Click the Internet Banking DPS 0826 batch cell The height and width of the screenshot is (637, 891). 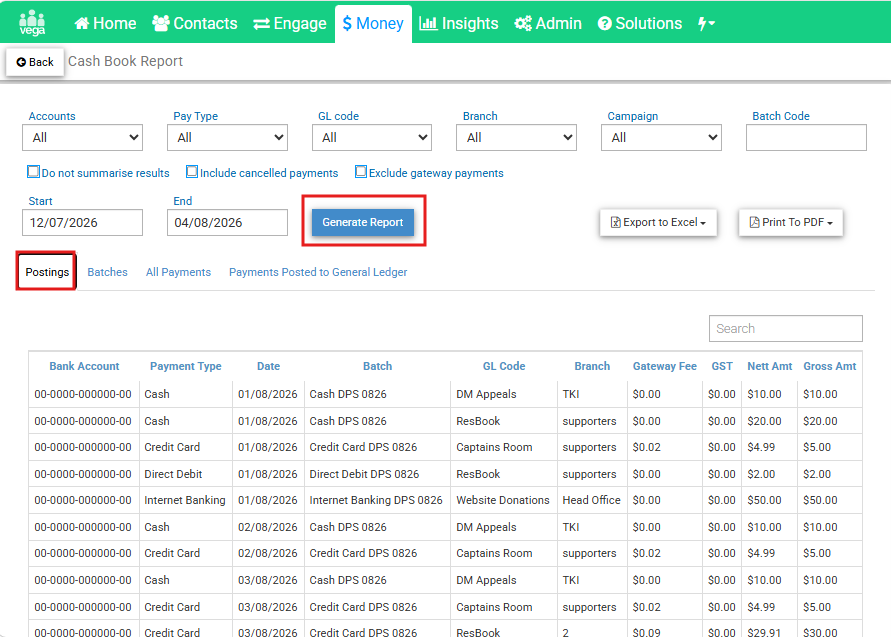(x=376, y=500)
